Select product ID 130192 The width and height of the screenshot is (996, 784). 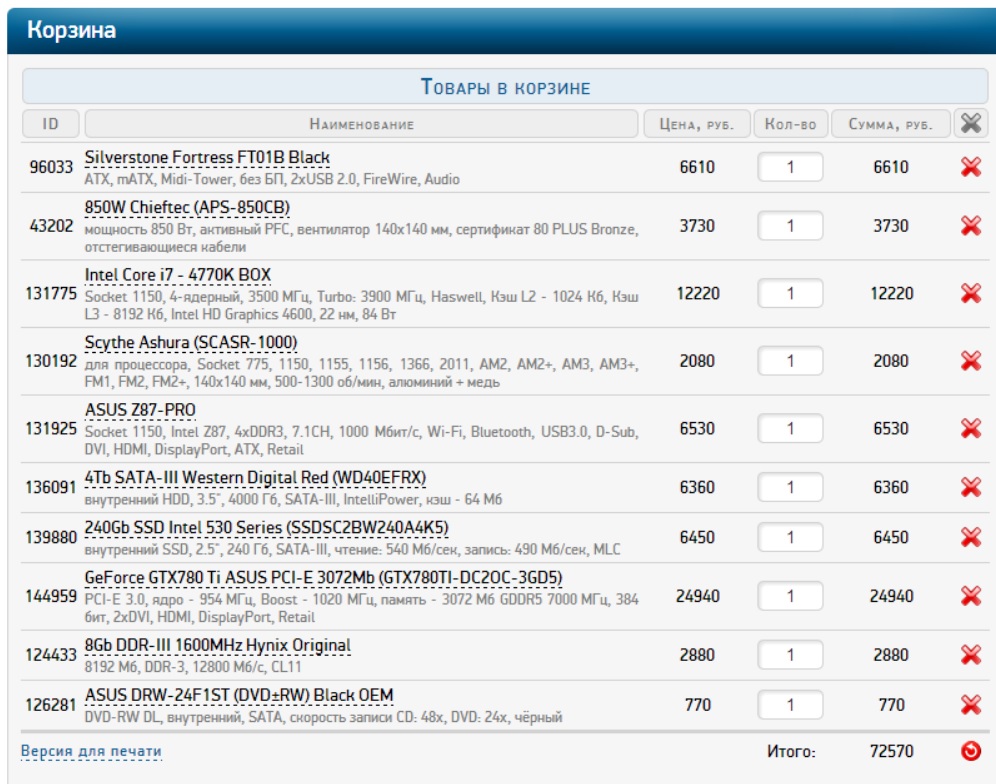pos(51,361)
